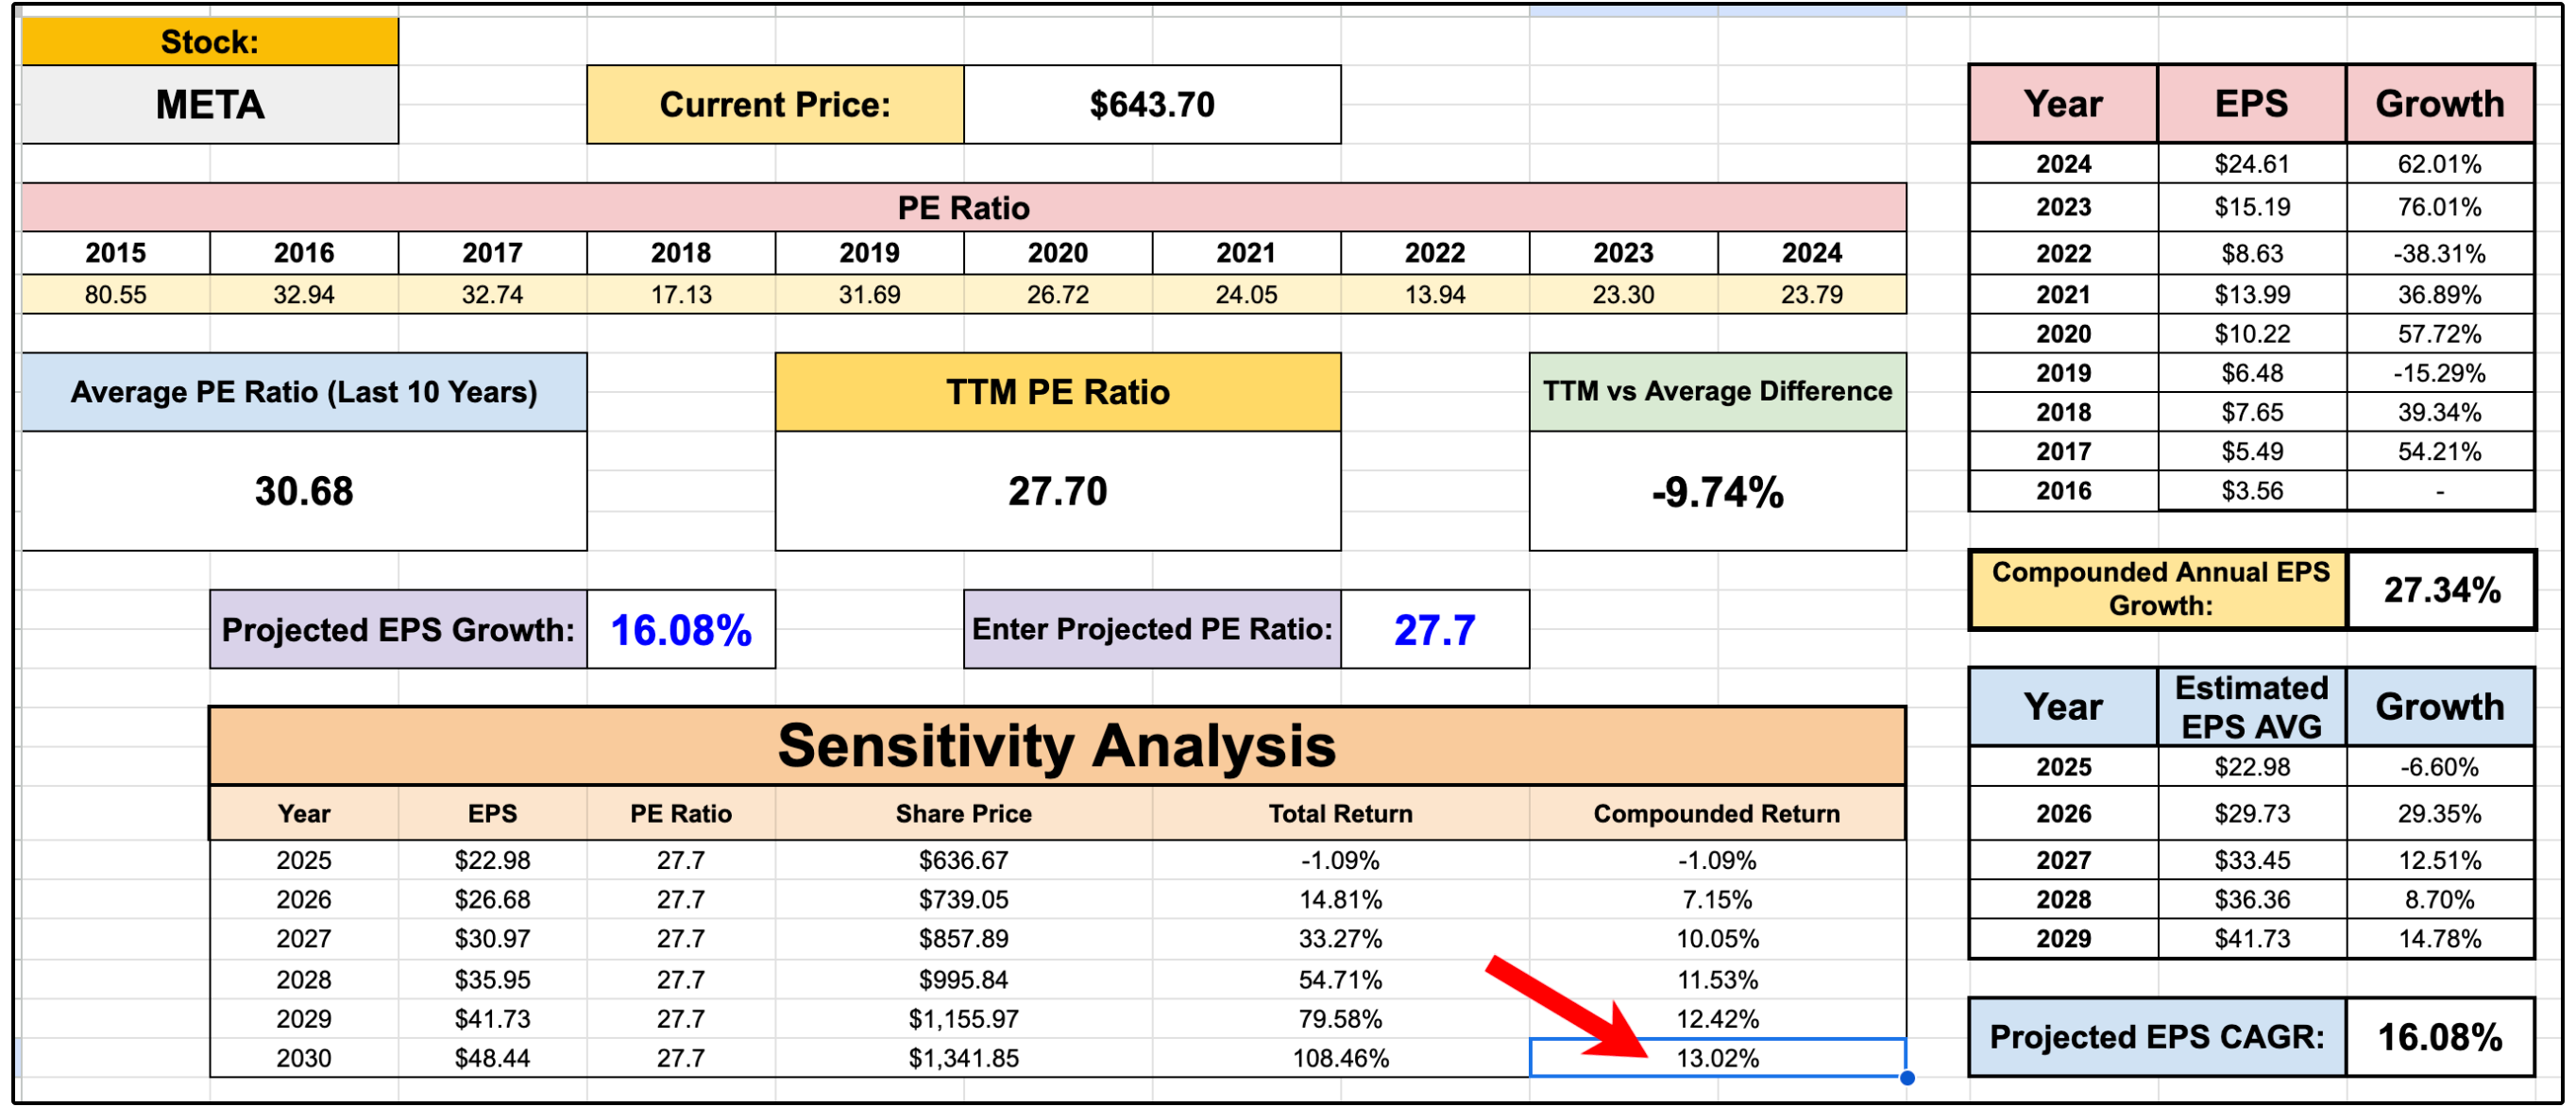2576x1107 pixels.
Task: Click the TTM PE Ratio value 27.70
Action: tap(1057, 491)
